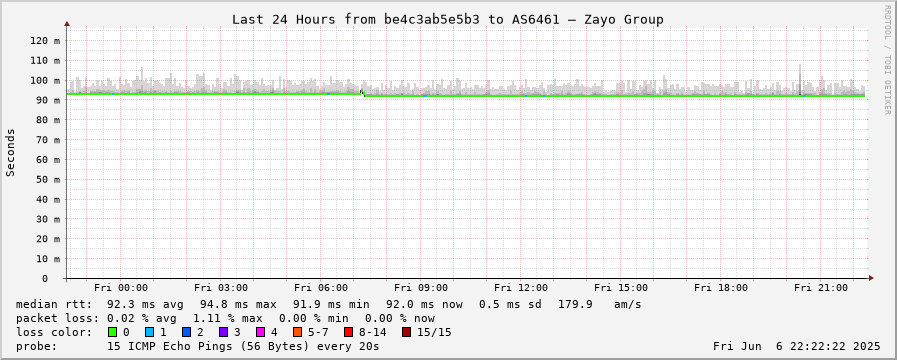Click the green loss color 0 swatch
This screenshot has height=360, width=897.
(112, 332)
